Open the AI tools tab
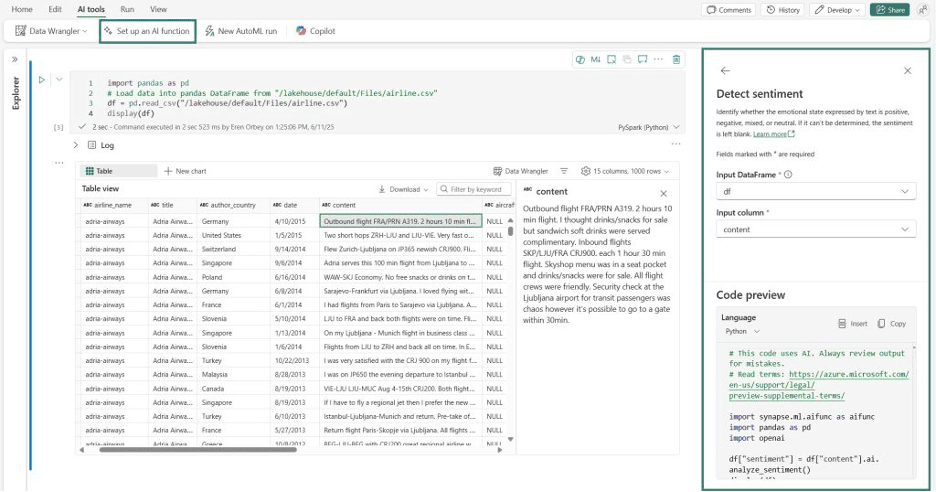The width and height of the screenshot is (936, 492). pos(91,10)
